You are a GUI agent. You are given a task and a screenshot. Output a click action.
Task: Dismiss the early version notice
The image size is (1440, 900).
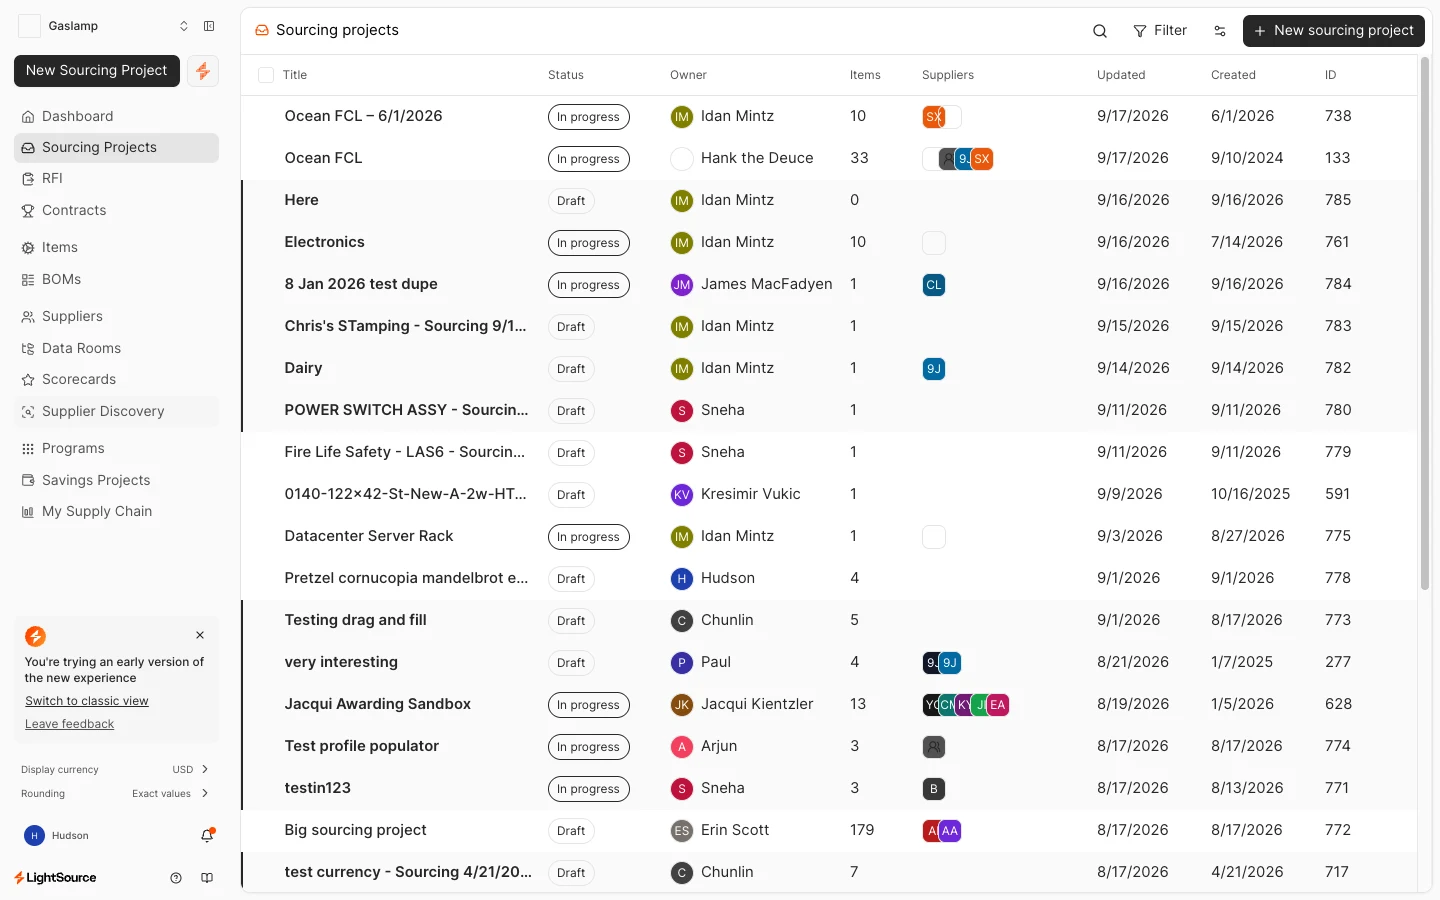click(x=200, y=635)
